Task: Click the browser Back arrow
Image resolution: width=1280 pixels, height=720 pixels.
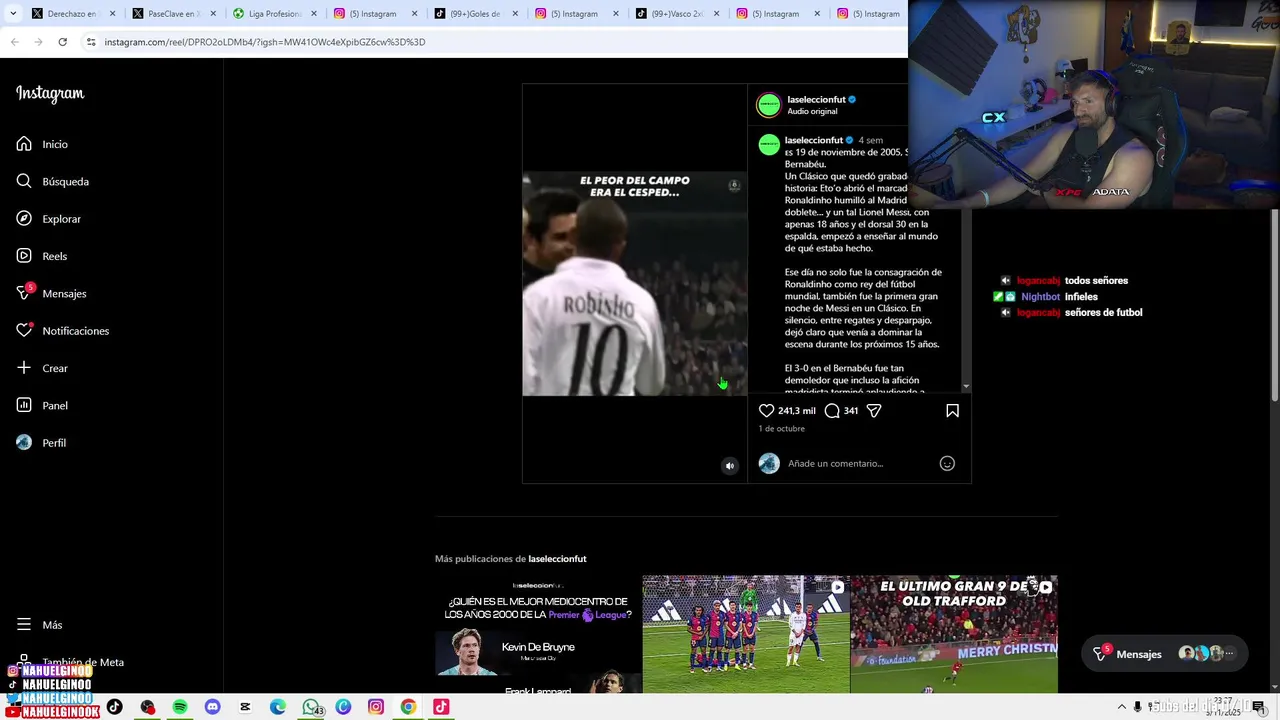Action: pos(14,42)
